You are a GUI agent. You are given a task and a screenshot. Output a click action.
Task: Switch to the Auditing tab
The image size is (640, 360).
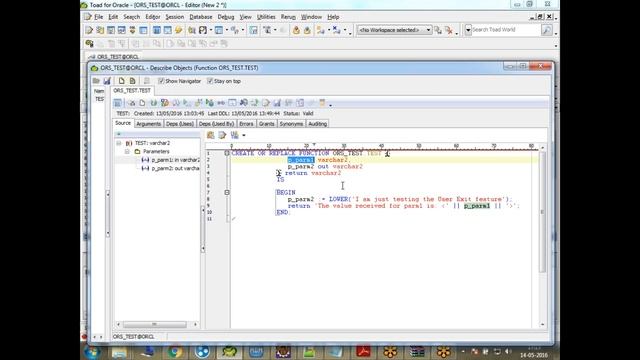pos(317,124)
